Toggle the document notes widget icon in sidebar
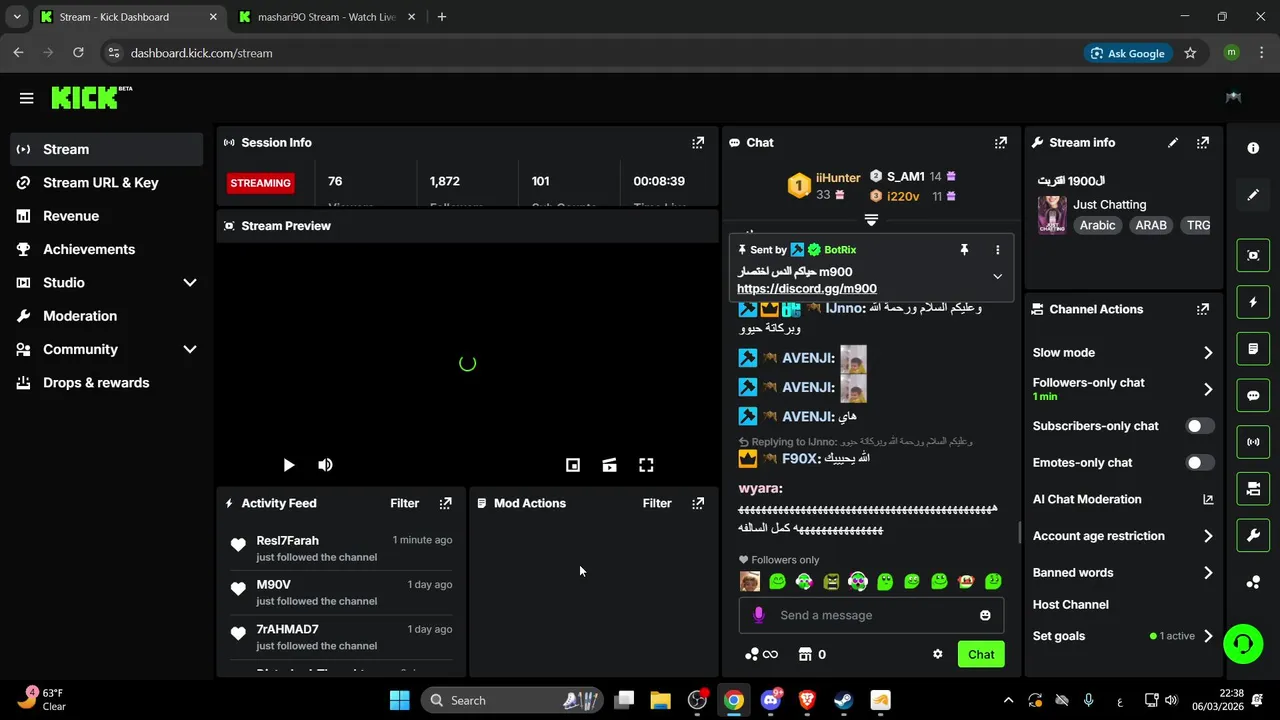Viewport: 1280px width, 720px height. [x=1253, y=349]
